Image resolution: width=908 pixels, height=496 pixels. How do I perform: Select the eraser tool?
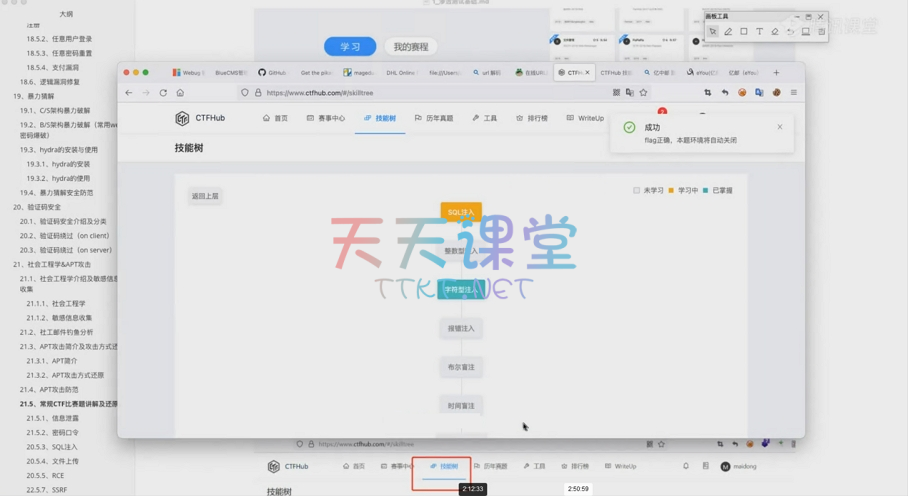point(775,32)
